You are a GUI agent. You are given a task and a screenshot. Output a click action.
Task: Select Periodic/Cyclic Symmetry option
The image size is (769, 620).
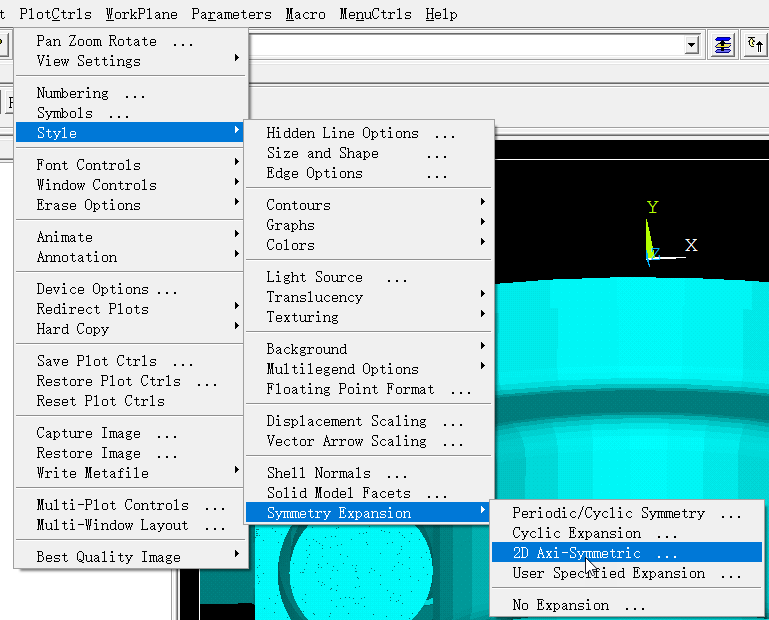coord(627,514)
